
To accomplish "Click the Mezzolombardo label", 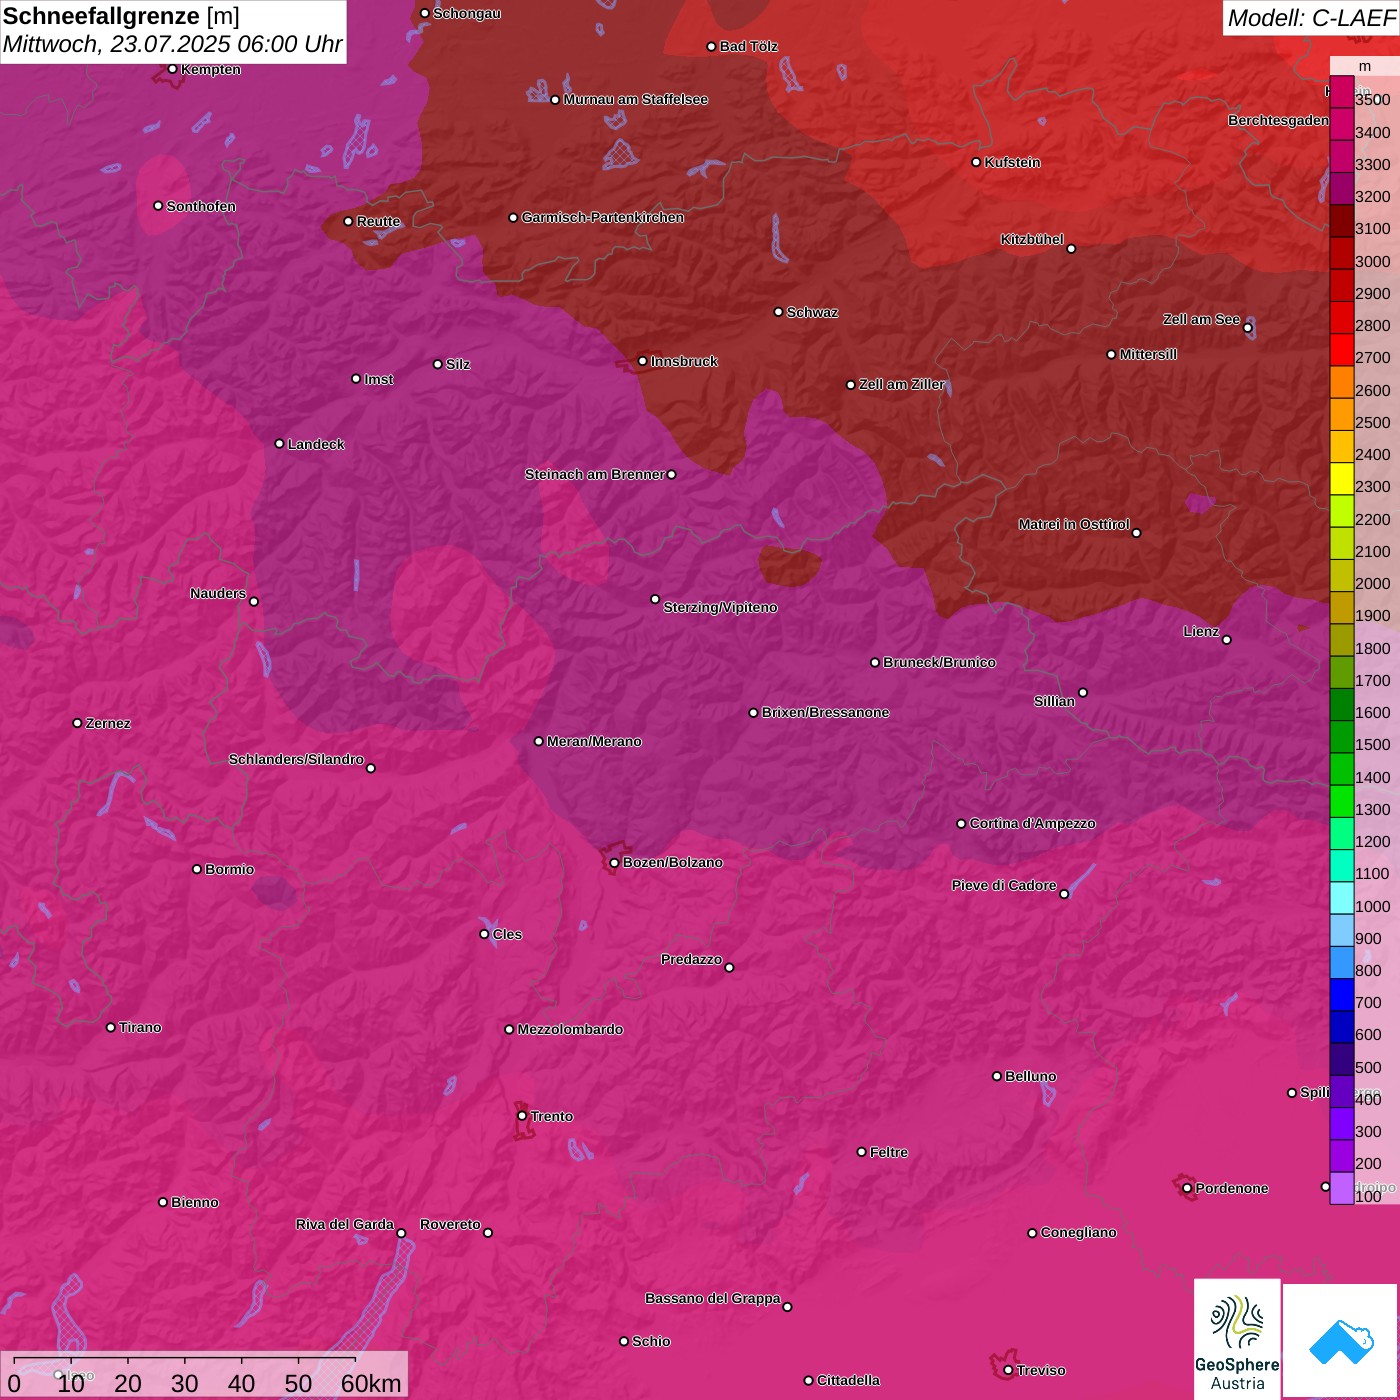I will [570, 1029].
